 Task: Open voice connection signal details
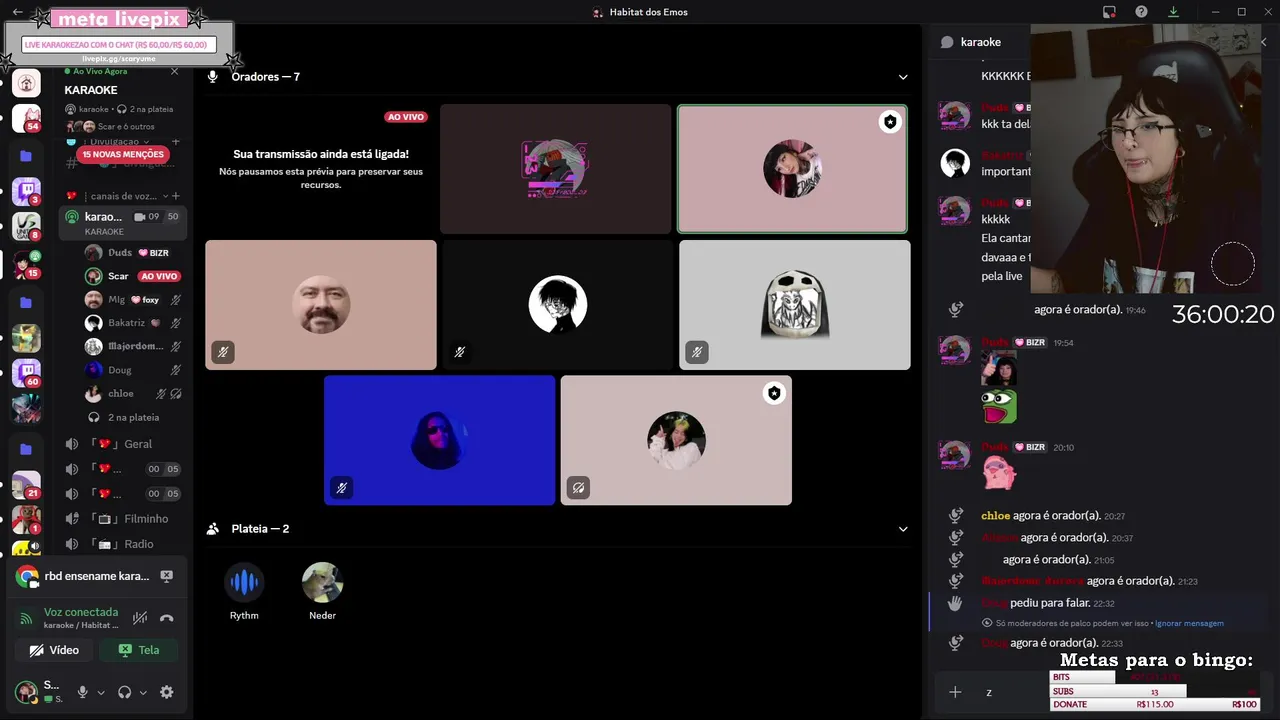tap(27, 618)
